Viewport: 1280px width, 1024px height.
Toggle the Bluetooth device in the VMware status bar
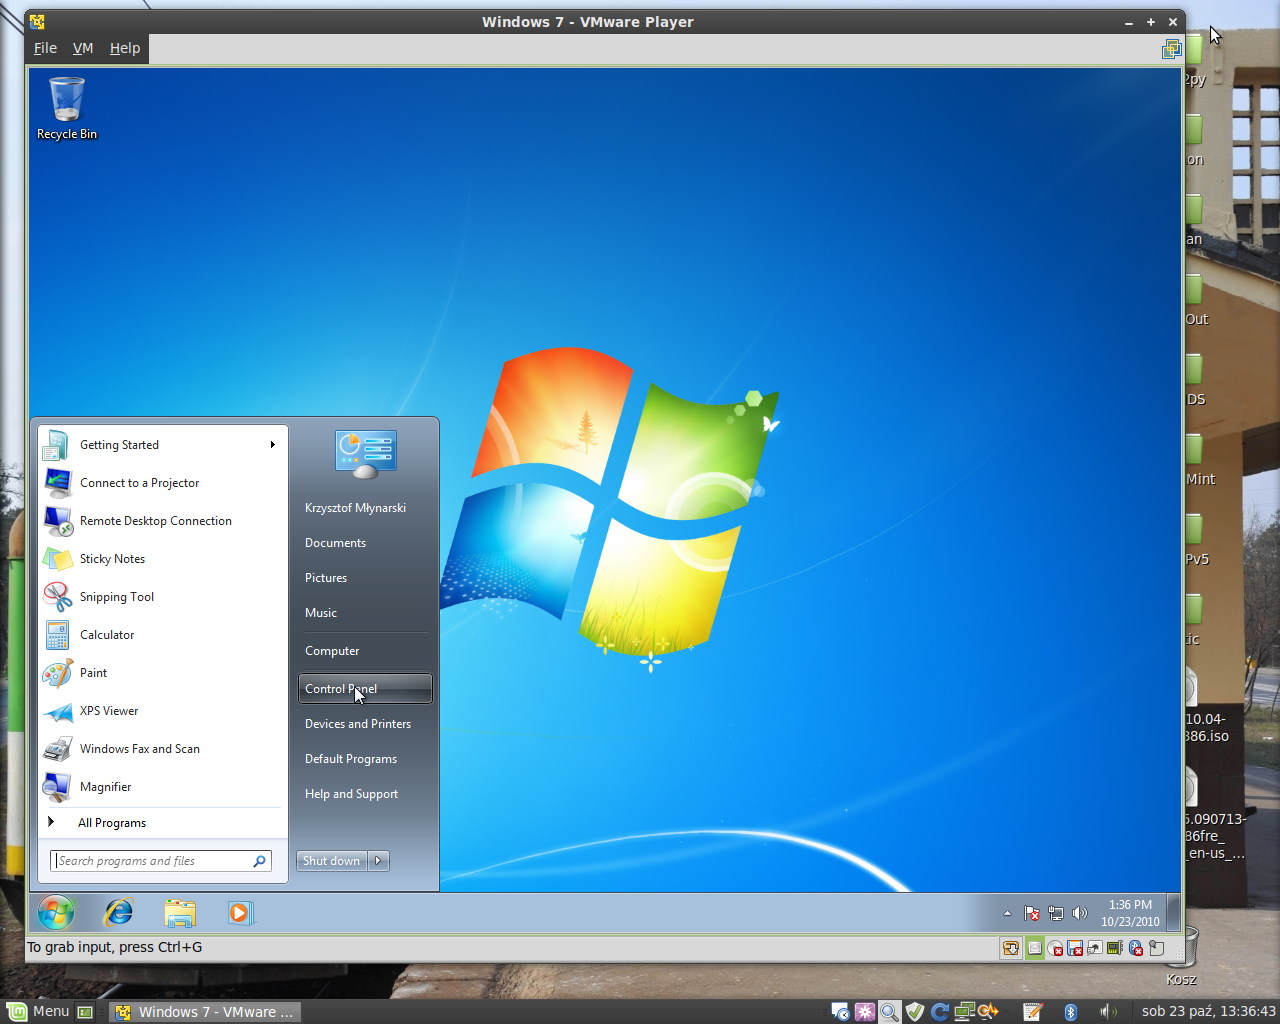coord(1136,948)
